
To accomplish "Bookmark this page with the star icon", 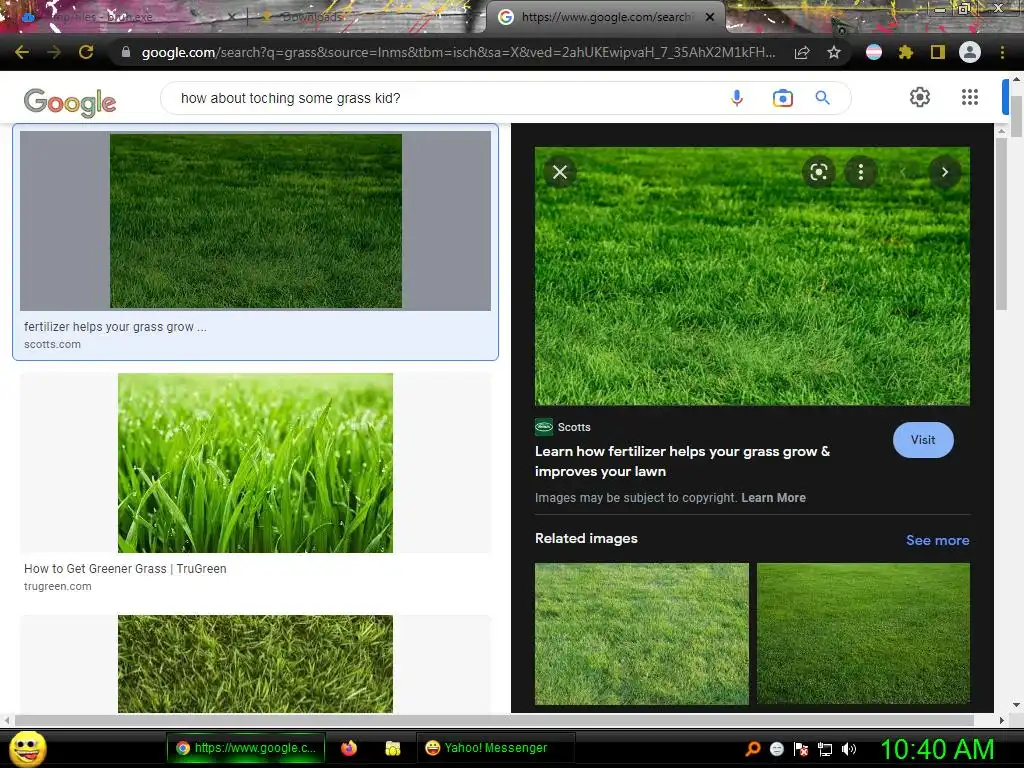I will click(x=834, y=52).
